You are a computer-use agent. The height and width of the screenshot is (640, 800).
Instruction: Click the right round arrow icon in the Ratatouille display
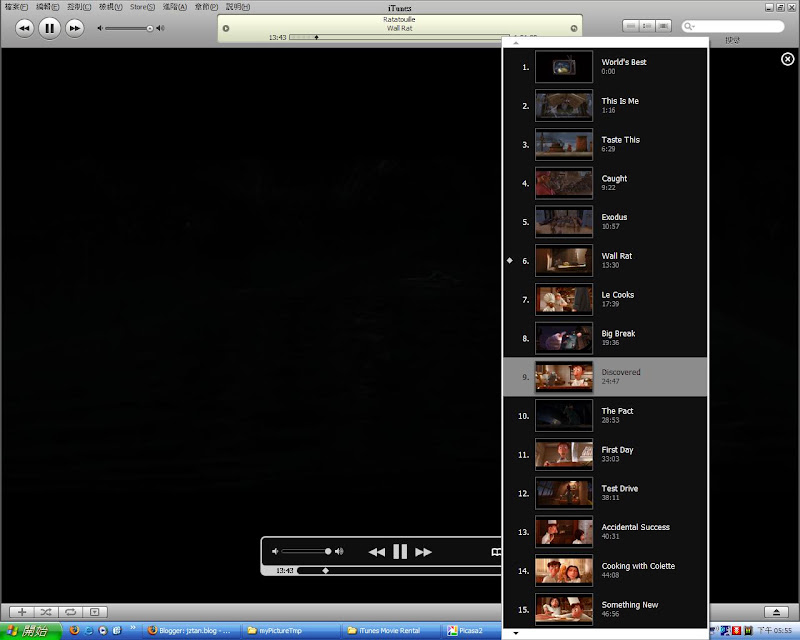pos(574,29)
